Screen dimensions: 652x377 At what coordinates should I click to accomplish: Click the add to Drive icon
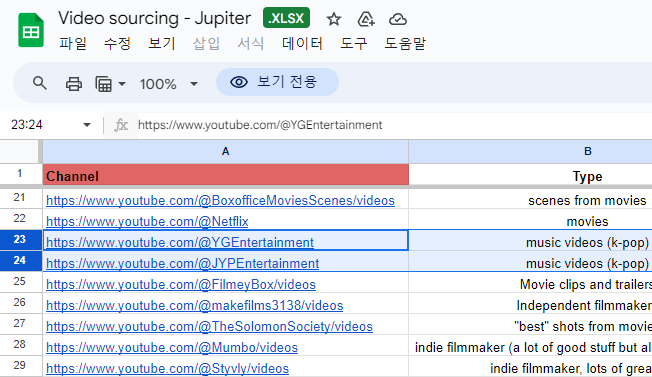coord(366,19)
